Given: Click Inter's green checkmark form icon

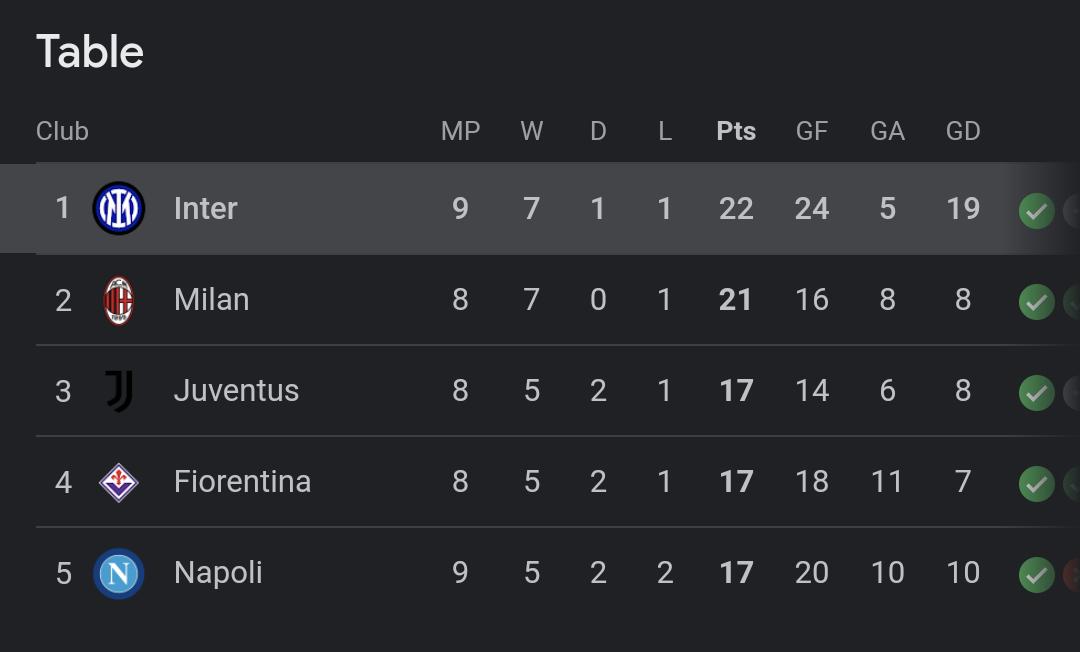Looking at the screenshot, I should click(1037, 211).
